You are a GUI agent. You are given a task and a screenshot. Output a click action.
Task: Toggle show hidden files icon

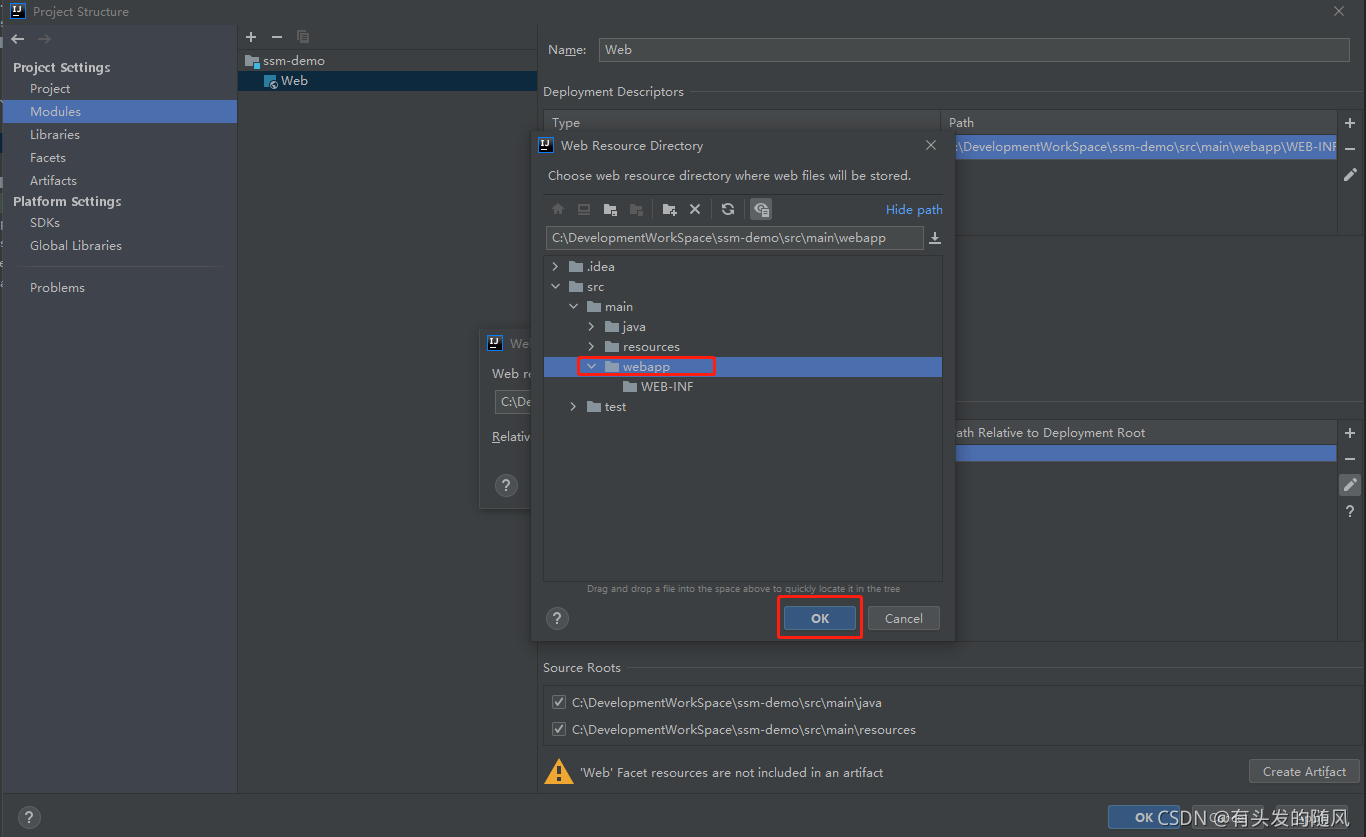[x=761, y=209]
